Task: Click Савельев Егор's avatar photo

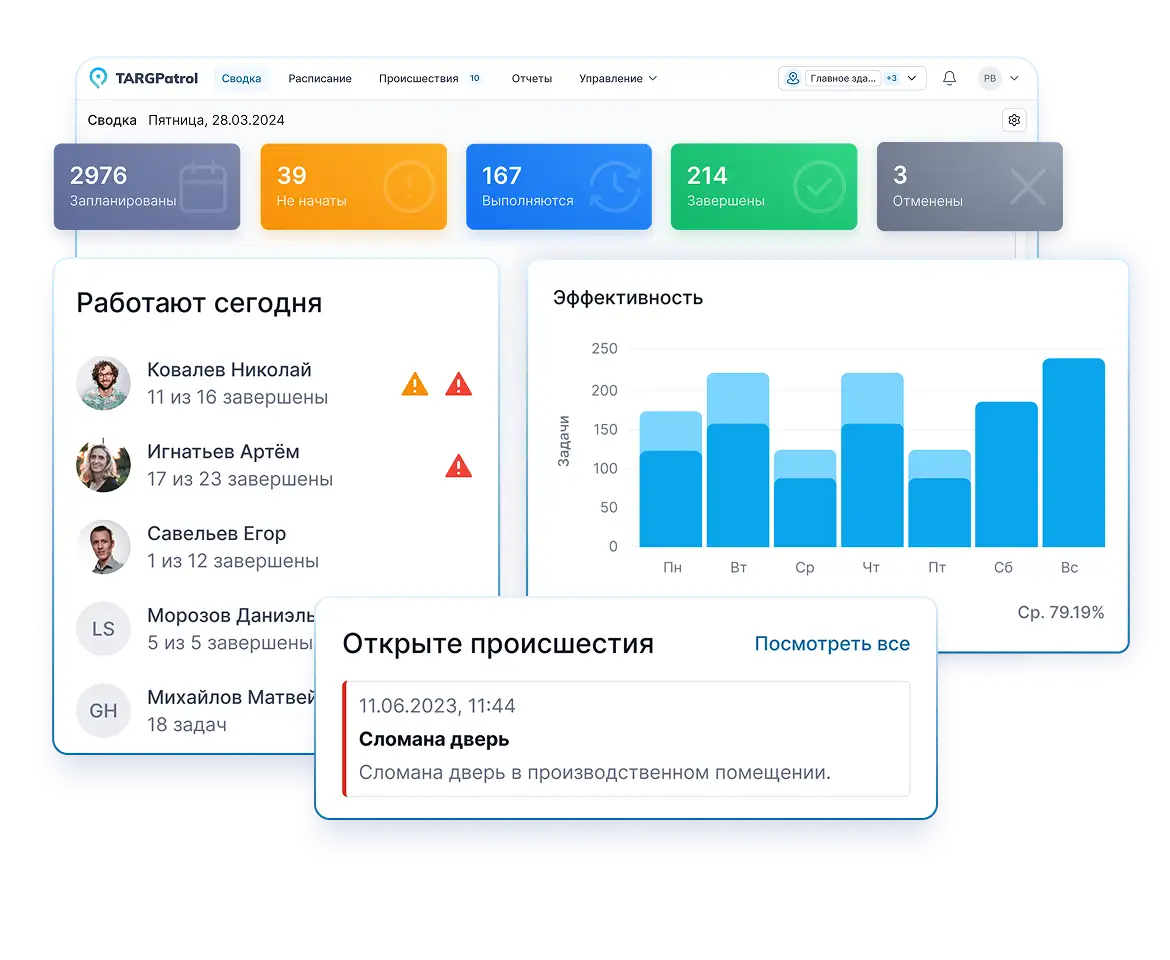Action: click(104, 547)
